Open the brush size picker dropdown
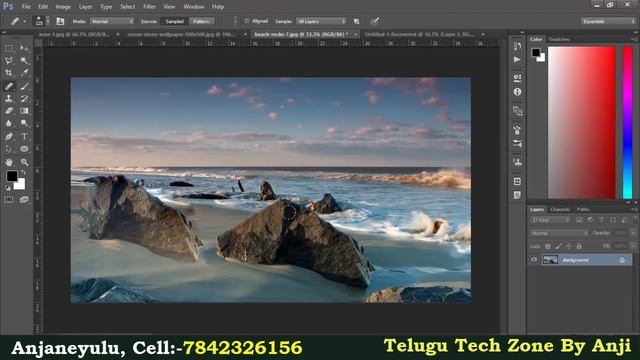The image size is (640, 360). pos(47,21)
